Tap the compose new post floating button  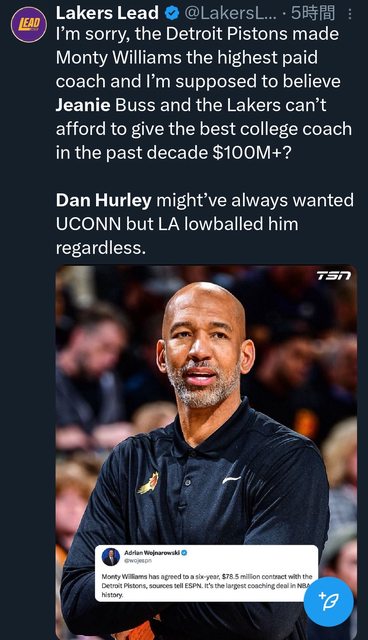coord(329,602)
